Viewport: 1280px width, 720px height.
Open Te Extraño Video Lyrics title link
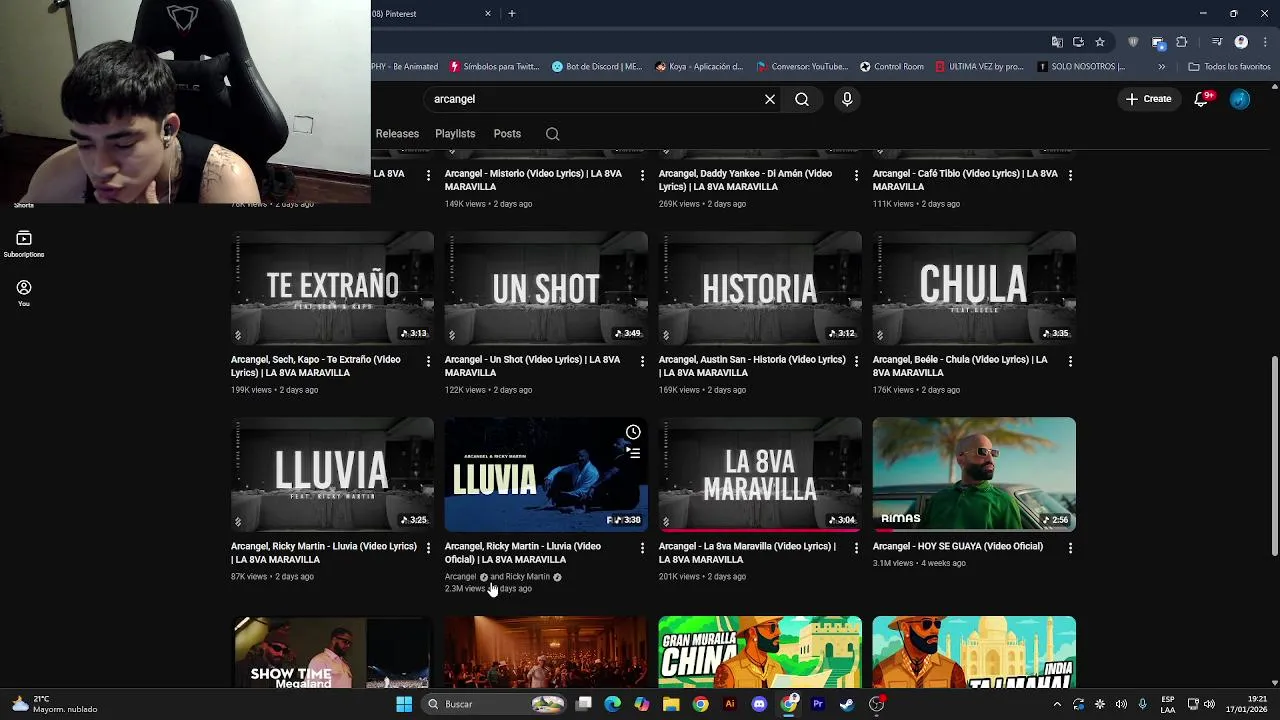click(x=316, y=366)
